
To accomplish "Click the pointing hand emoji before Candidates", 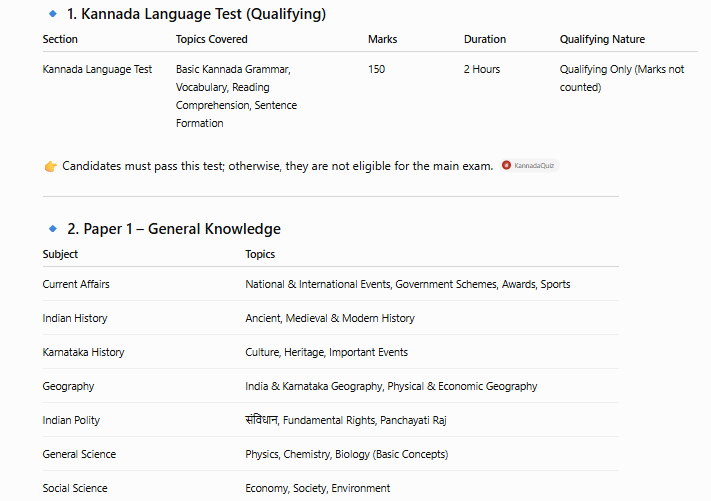I will coord(50,166).
